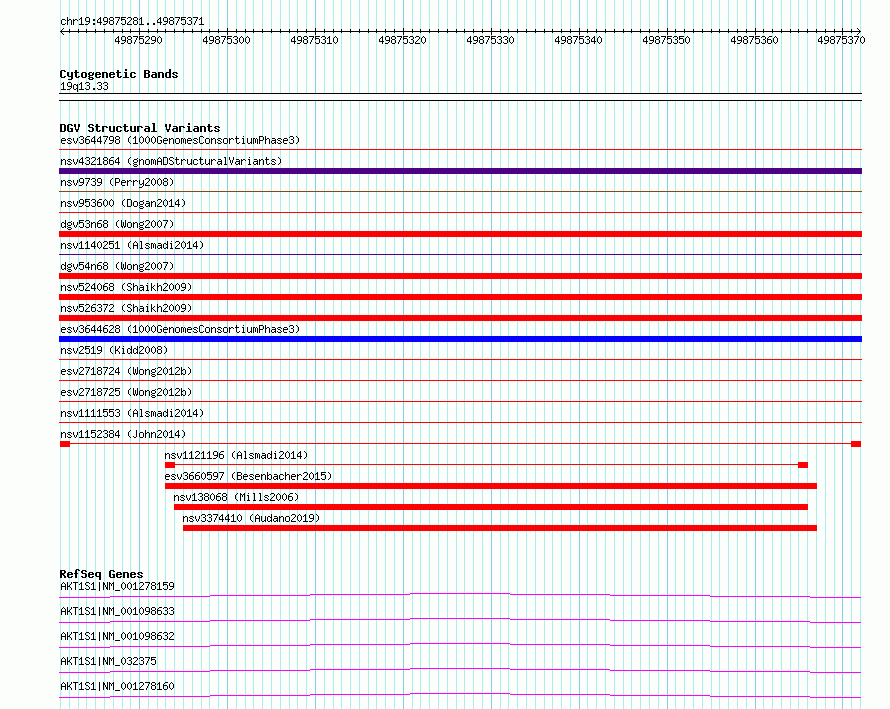Viewport: 890px width, 709px height.
Task: Open the AKT1S1|NM_032375 transcript label
Action: (108, 661)
